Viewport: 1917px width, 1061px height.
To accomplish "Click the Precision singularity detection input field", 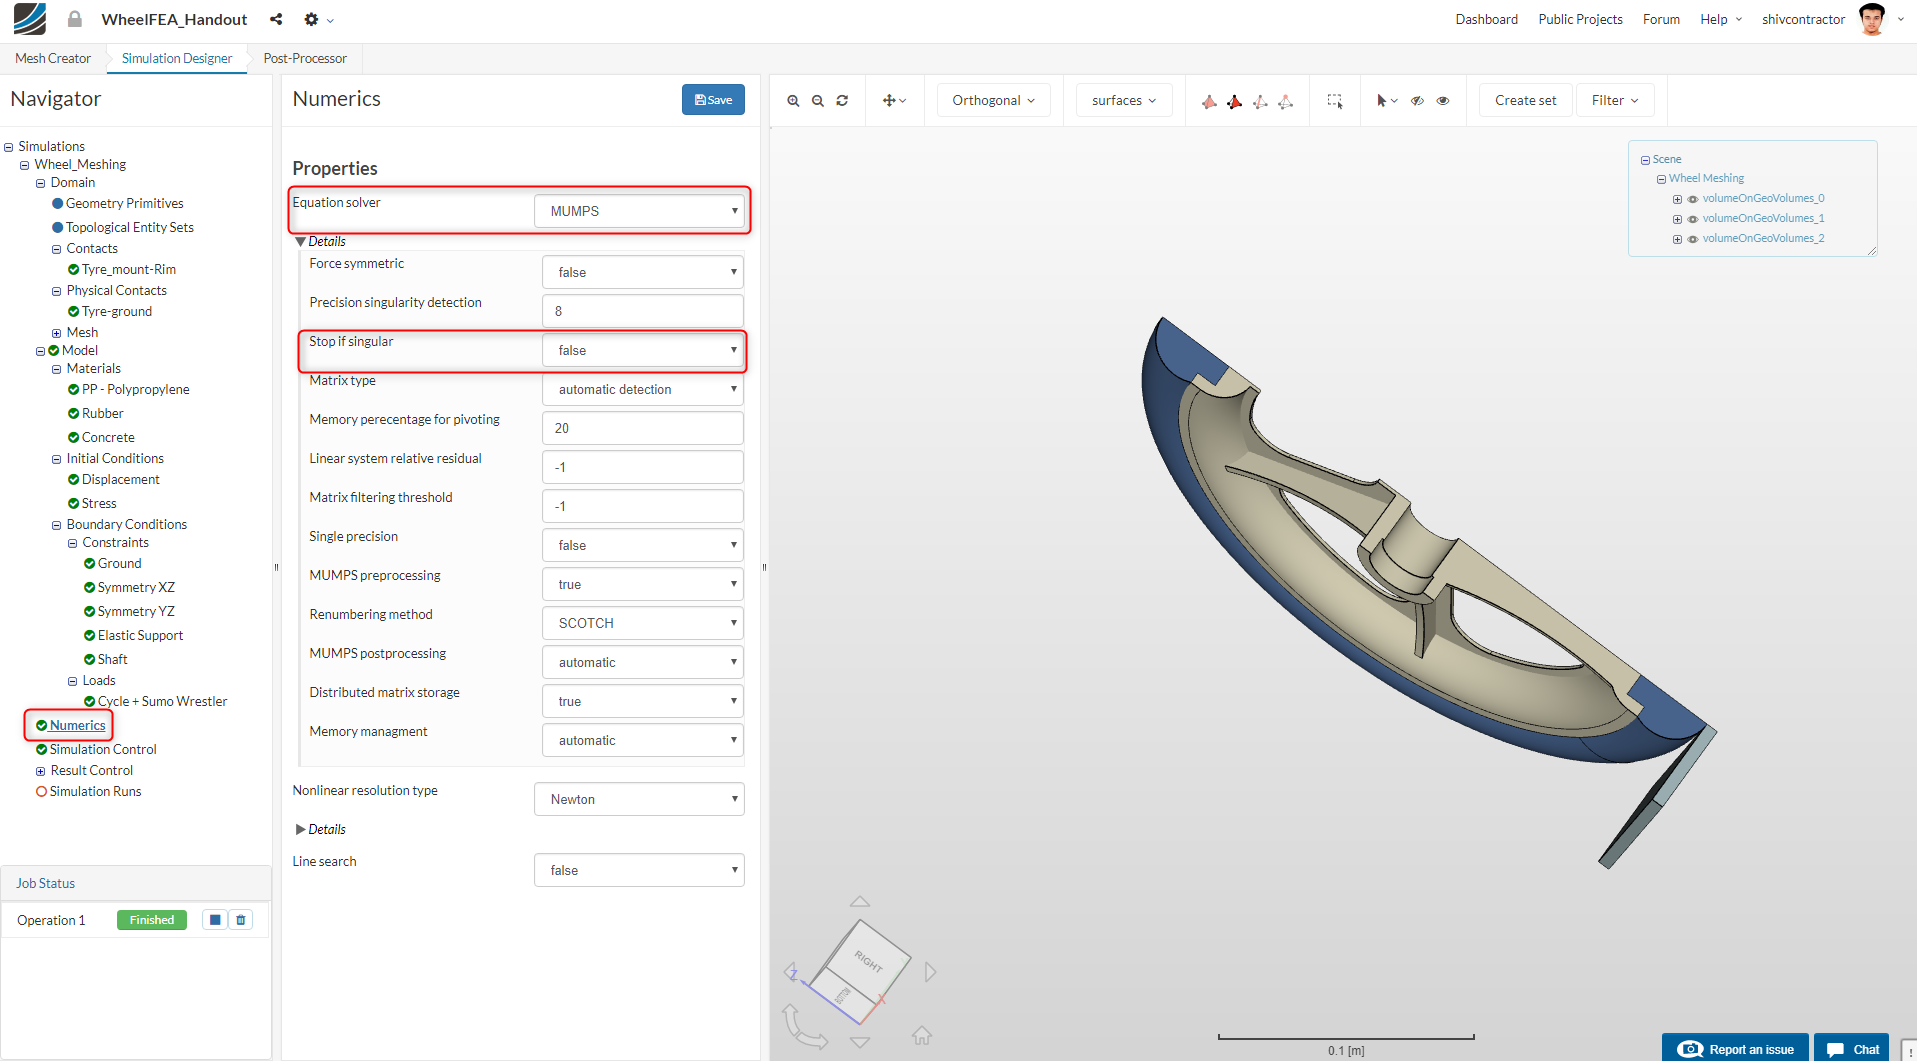I will (x=642, y=311).
